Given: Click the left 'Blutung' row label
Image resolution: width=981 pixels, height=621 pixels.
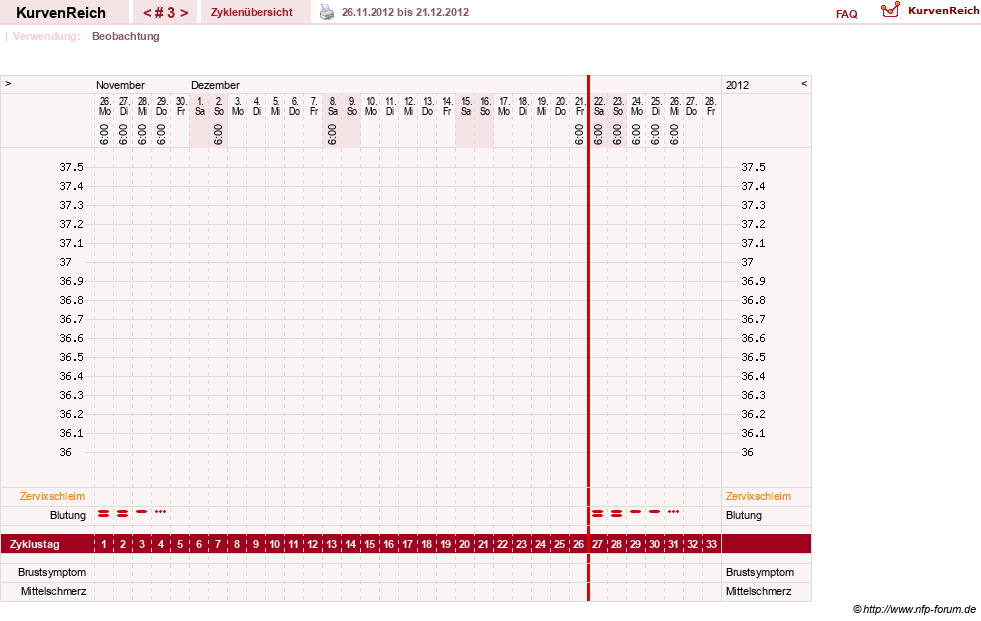Looking at the screenshot, I should click(68, 515).
